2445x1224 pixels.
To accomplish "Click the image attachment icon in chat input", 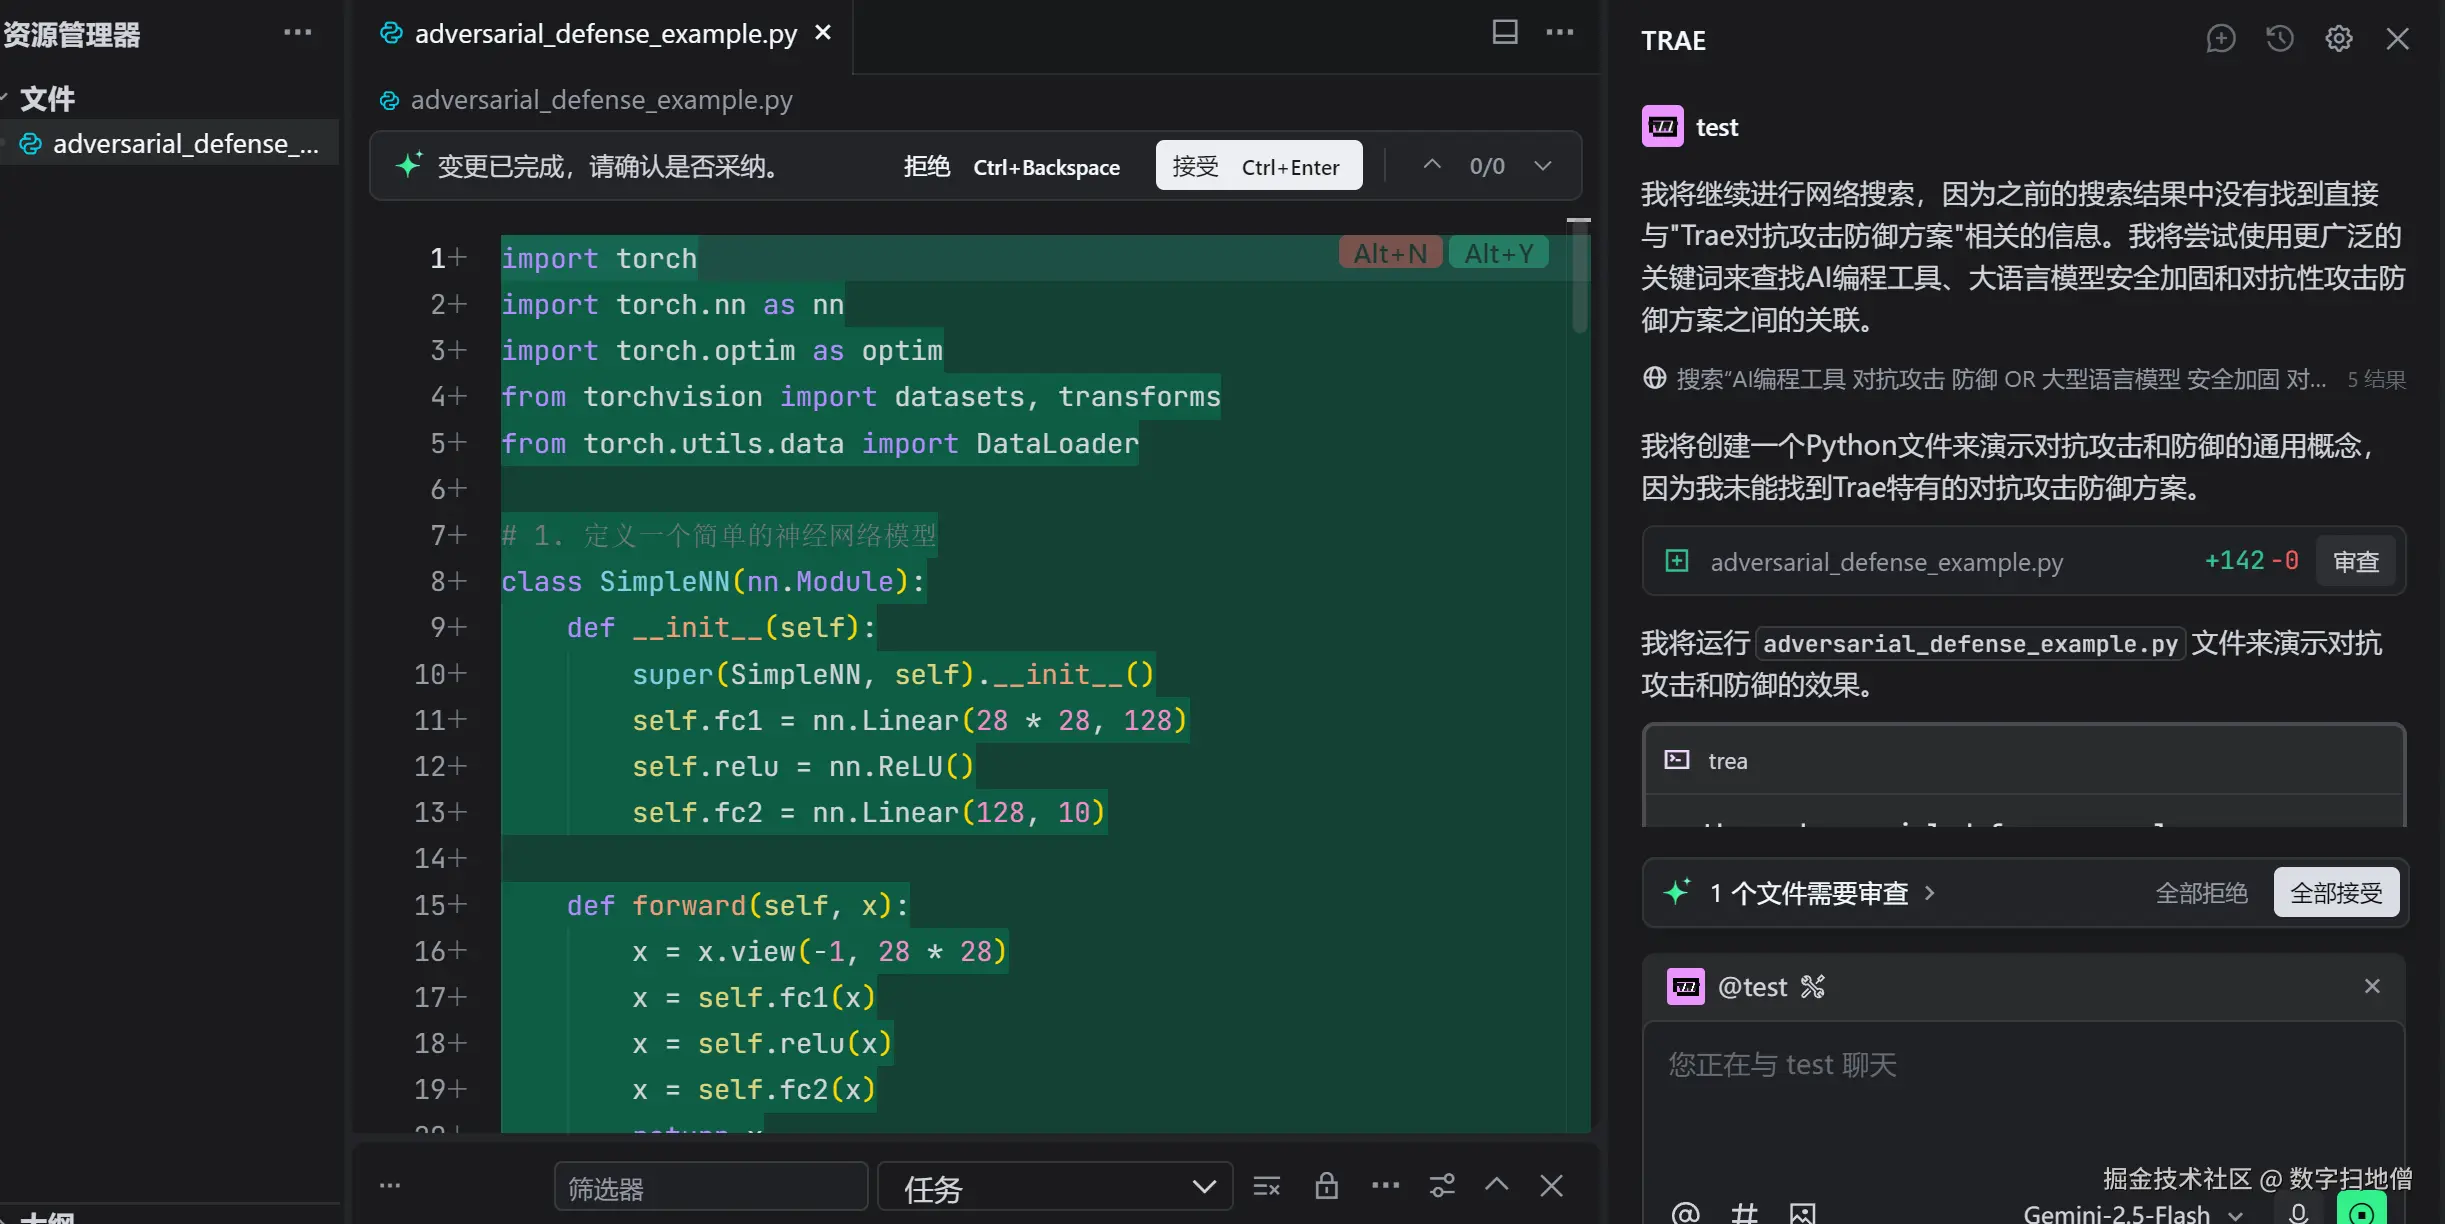I will click(x=1802, y=1213).
